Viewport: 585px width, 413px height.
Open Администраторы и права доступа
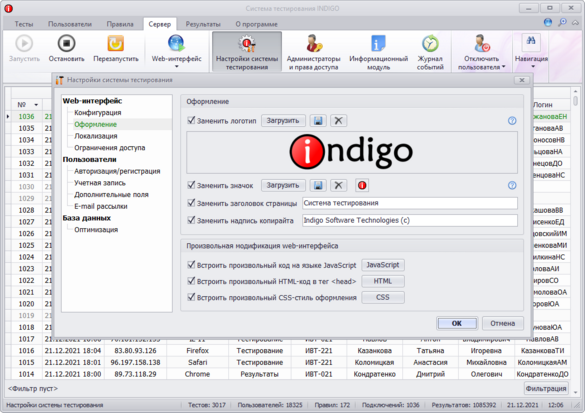313,51
